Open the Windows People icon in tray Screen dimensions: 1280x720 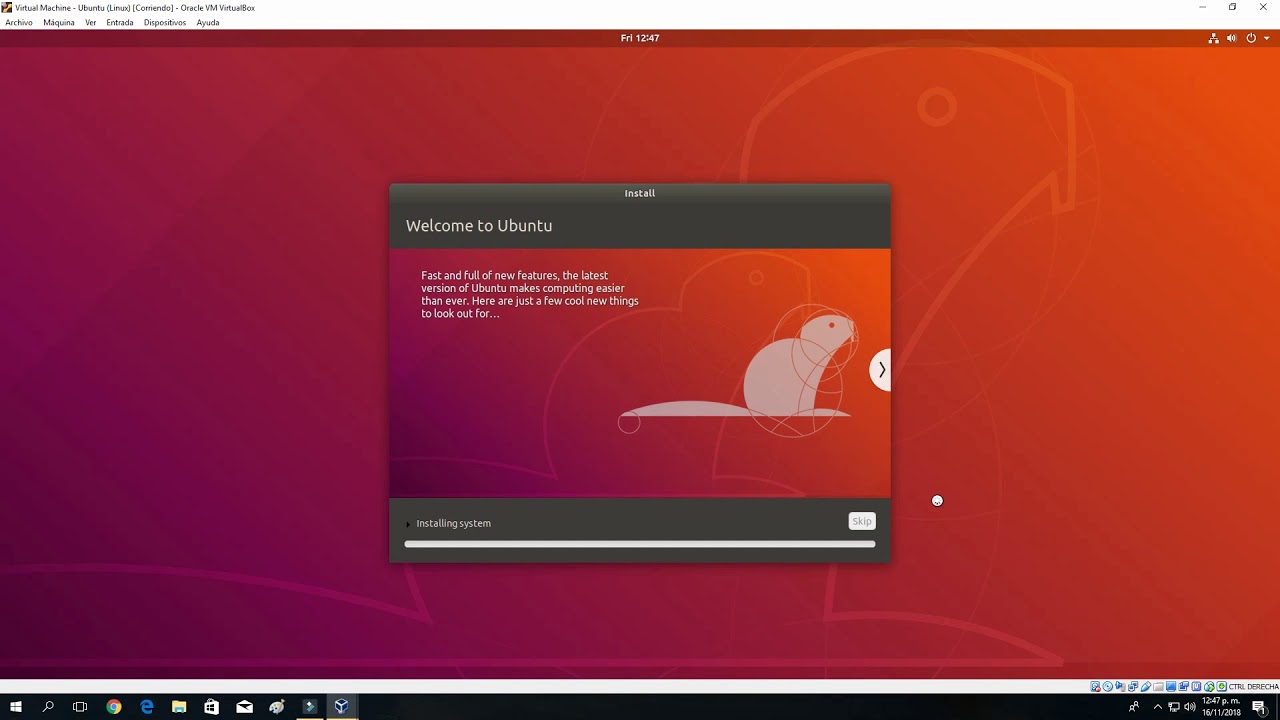1134,707
